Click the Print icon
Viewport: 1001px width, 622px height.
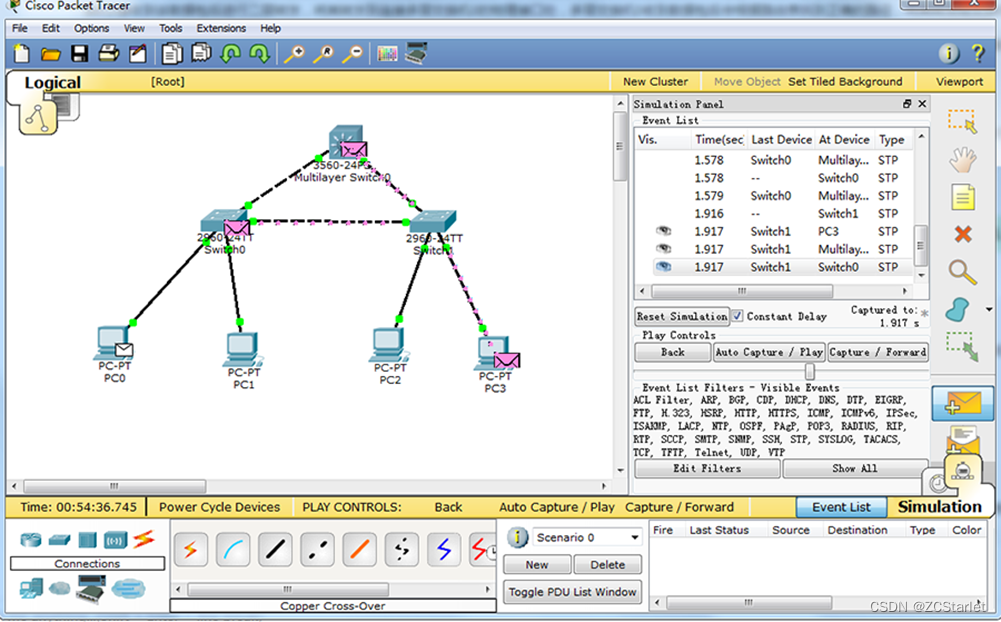point(109,54)
